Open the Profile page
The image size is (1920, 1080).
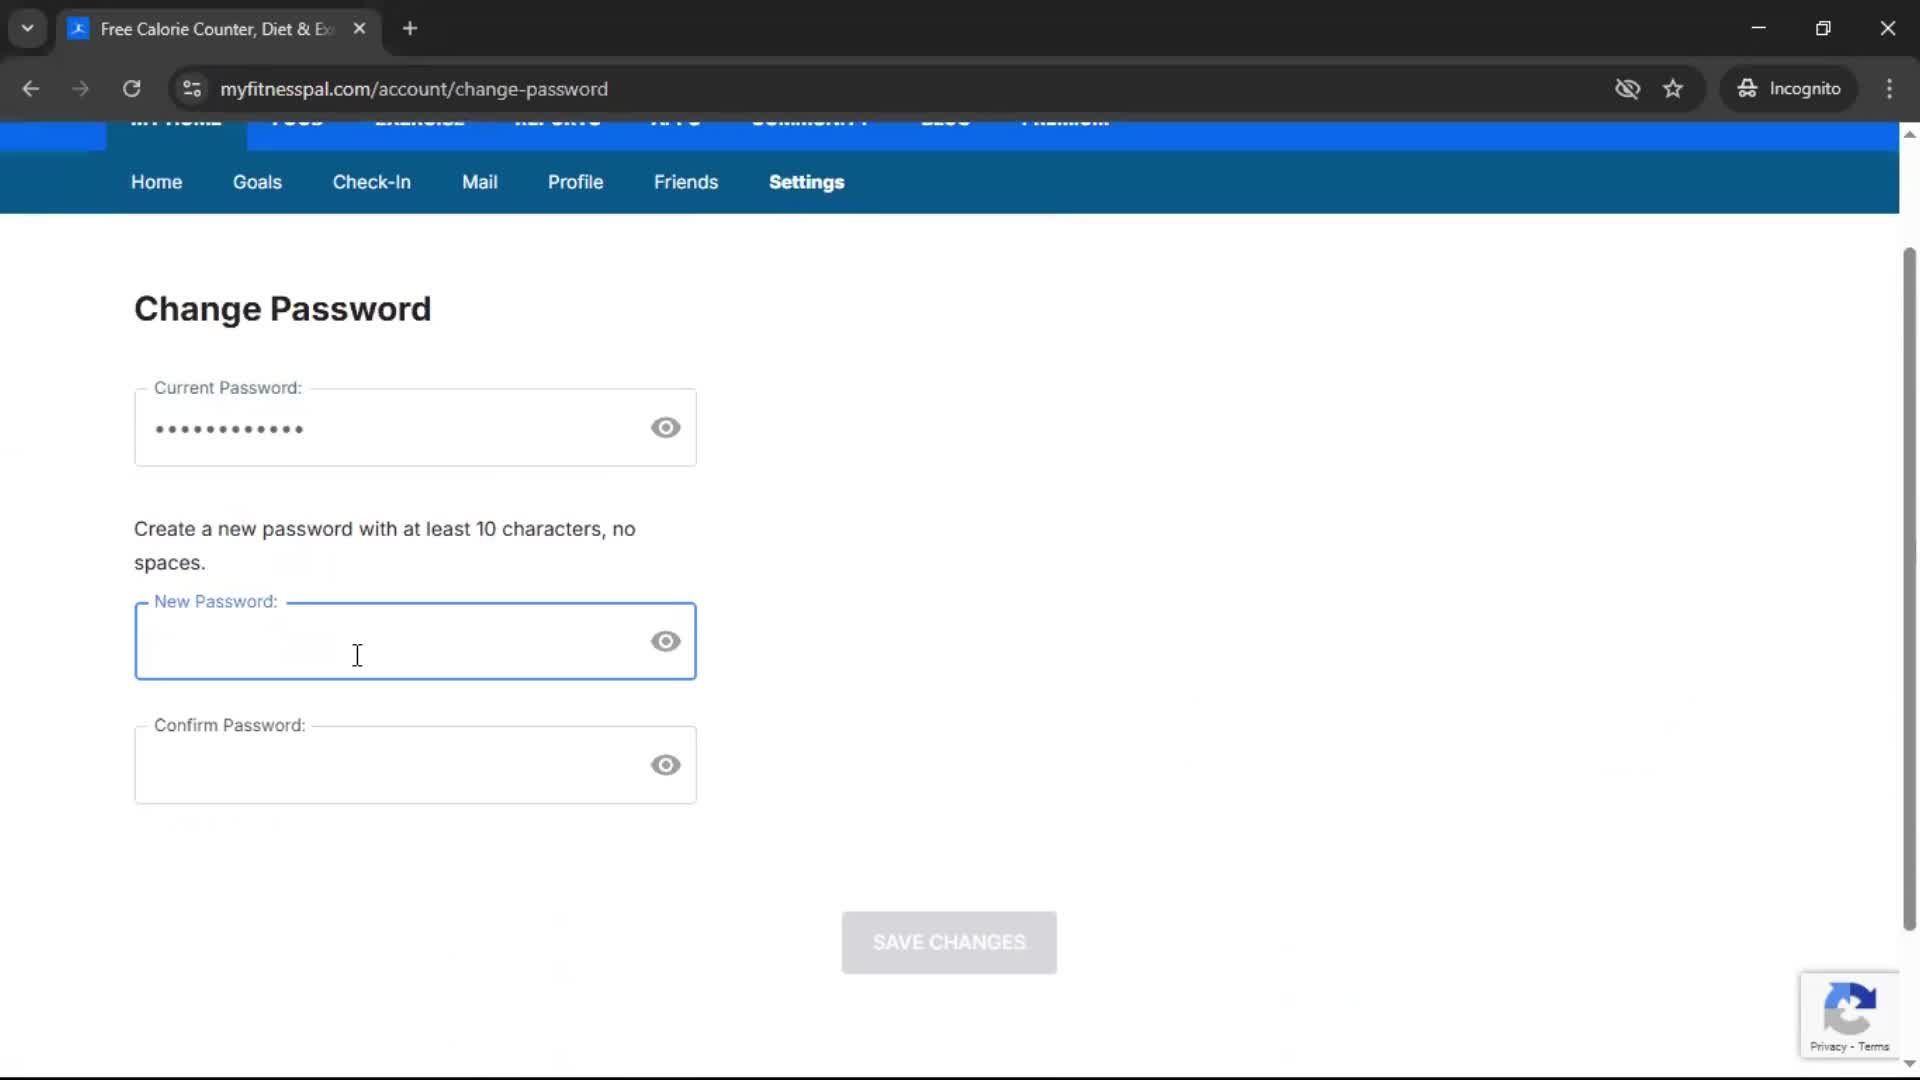coord(575,182)
